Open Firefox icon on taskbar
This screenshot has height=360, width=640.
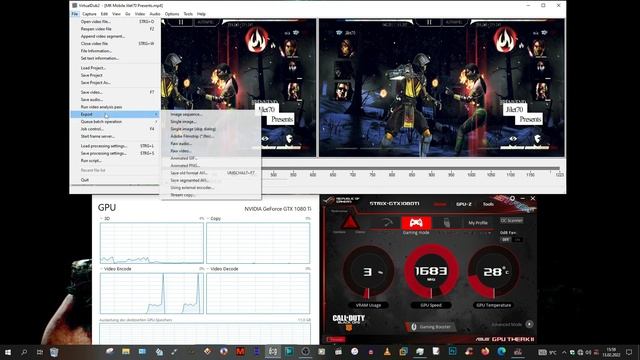point(485,351)
